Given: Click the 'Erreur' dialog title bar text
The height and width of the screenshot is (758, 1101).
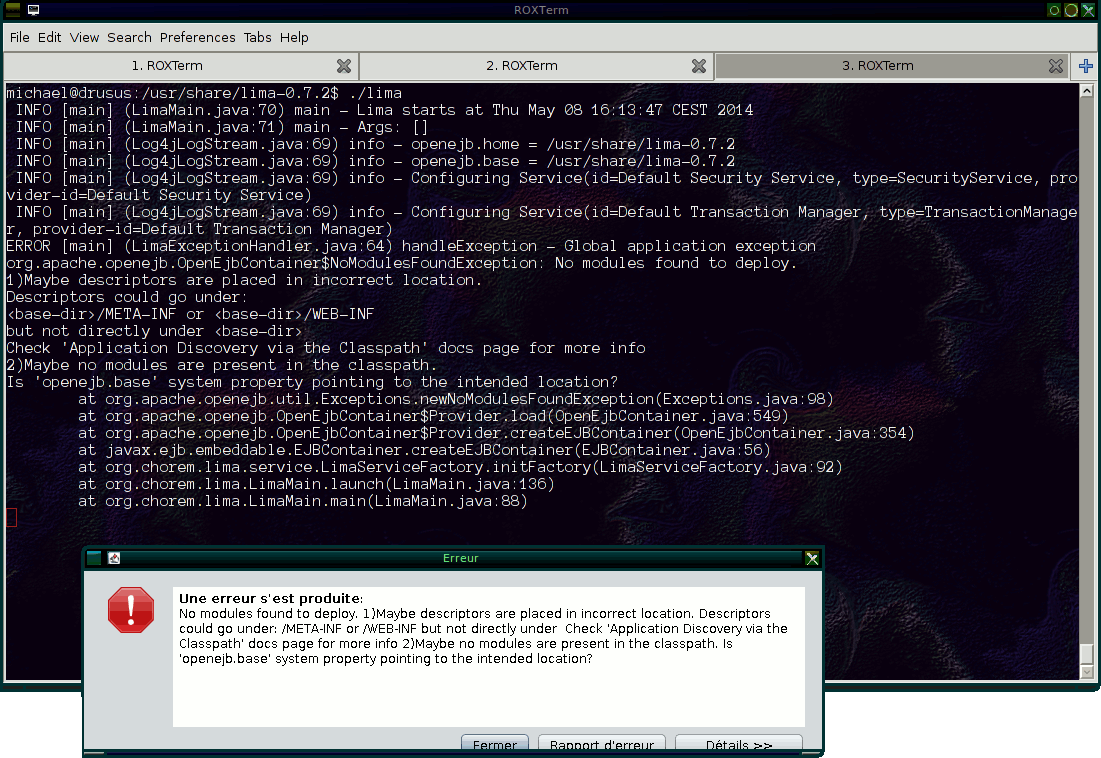Looking at the screenshot, I should [461, 558].
